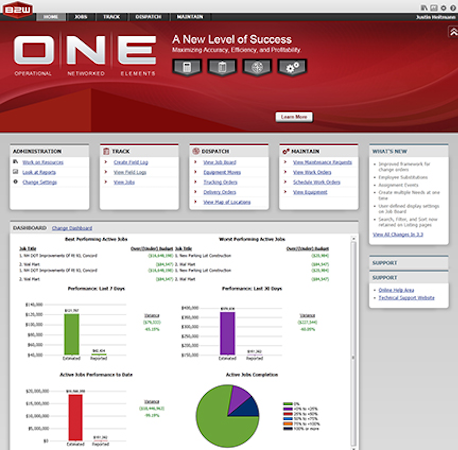Open the settings gear icon in the top-right toolbar
458x450 pixels.
pos(444,8)
